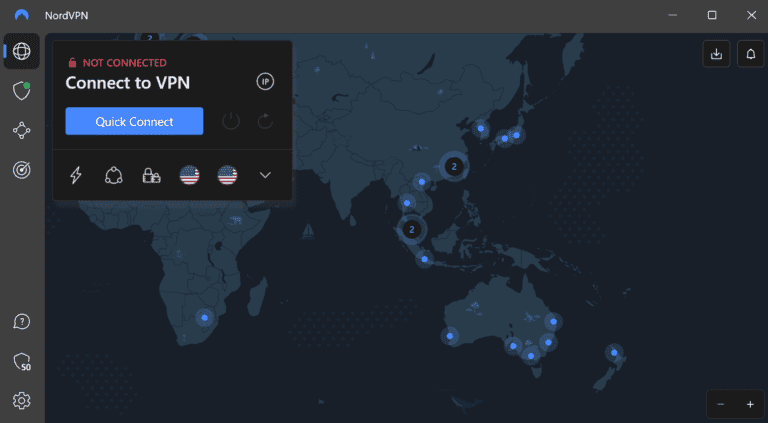Expand the connection panel chevron
The width and height of the screenshot is (768, 423).
pos(265,175)
